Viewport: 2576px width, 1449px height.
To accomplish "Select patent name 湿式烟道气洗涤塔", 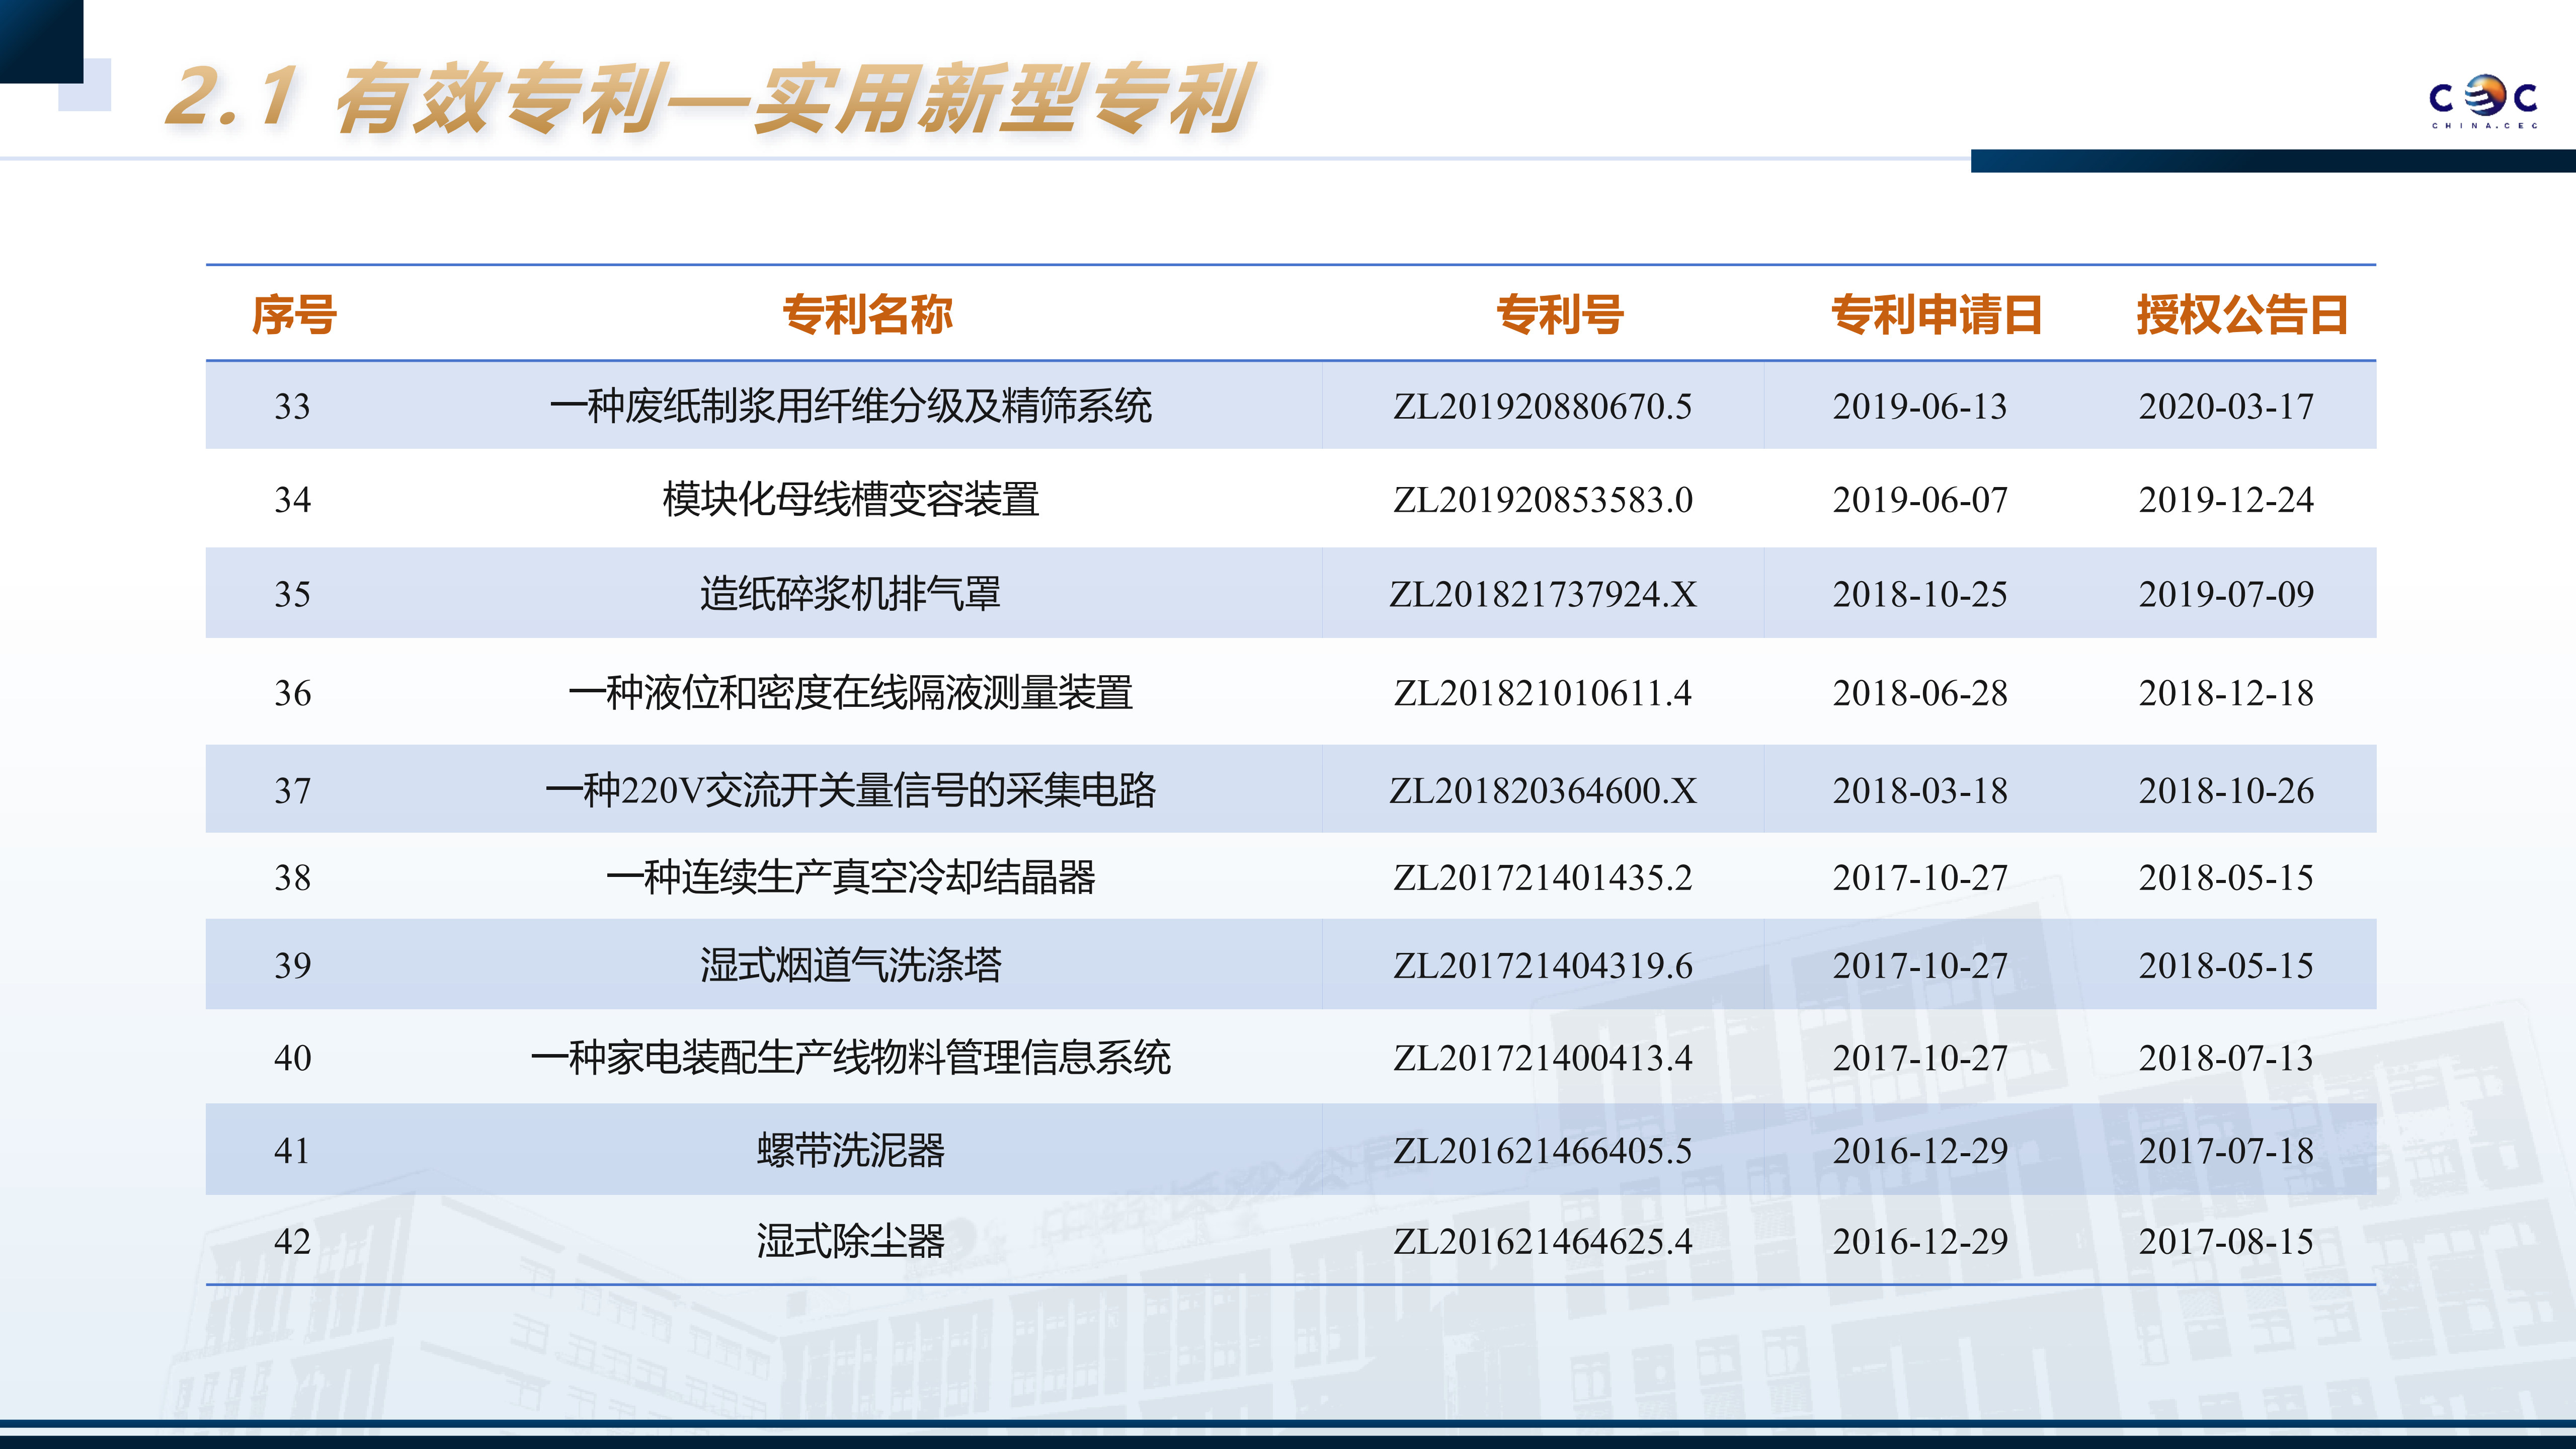I will tap(851, 965).
